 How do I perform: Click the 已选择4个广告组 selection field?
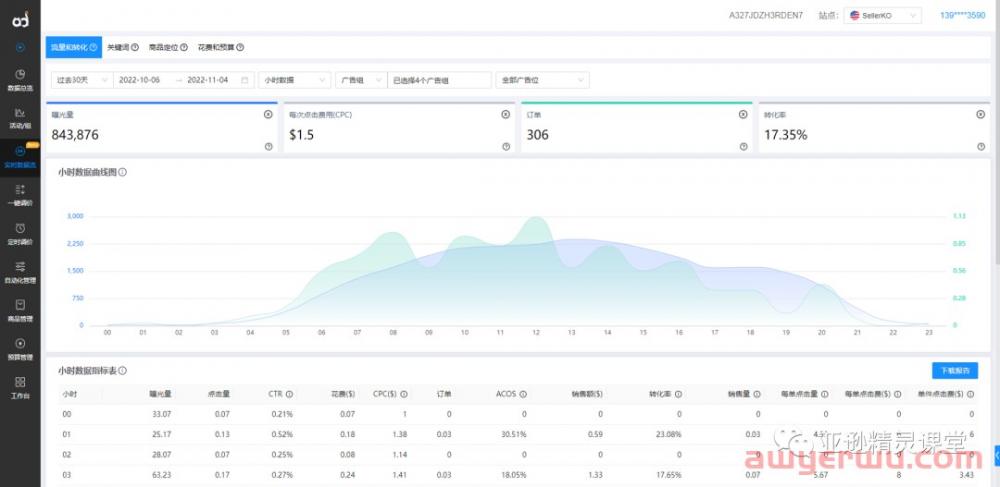point(439,80)
